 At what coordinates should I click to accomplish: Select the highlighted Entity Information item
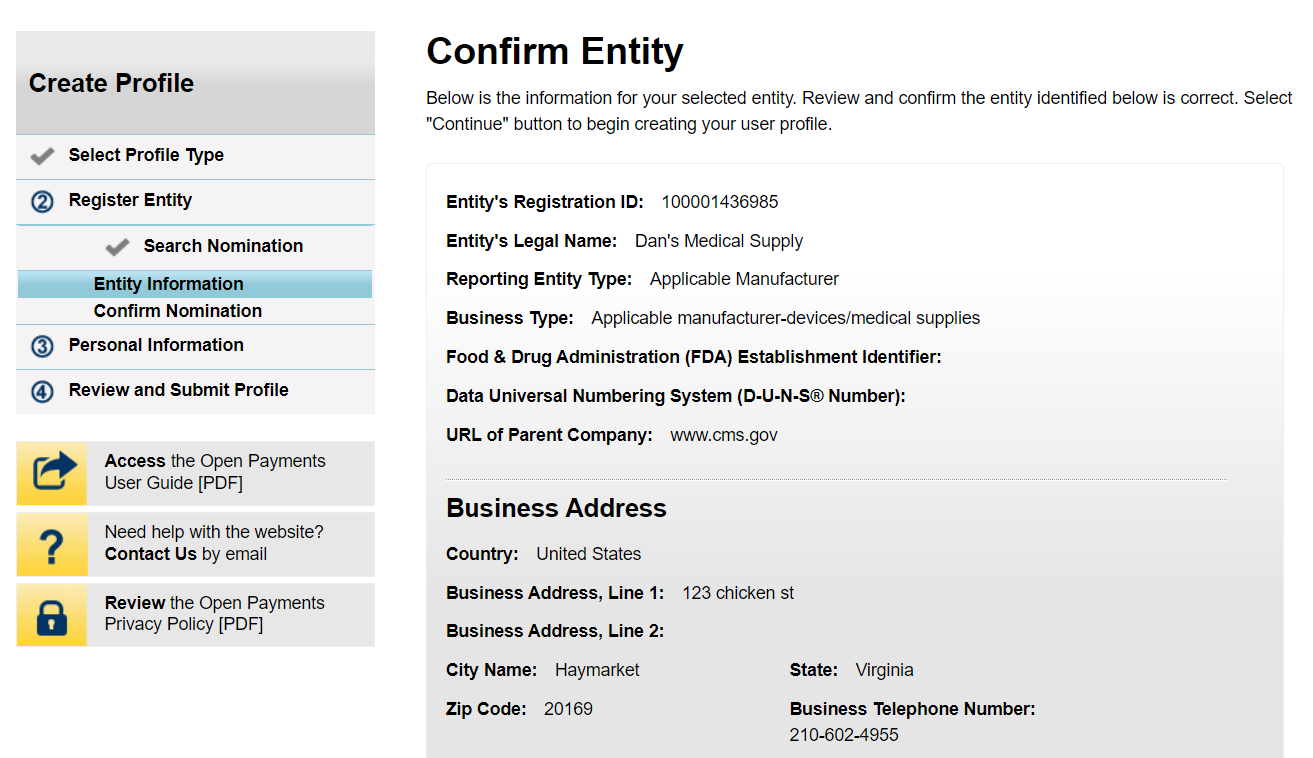[169, 284]
